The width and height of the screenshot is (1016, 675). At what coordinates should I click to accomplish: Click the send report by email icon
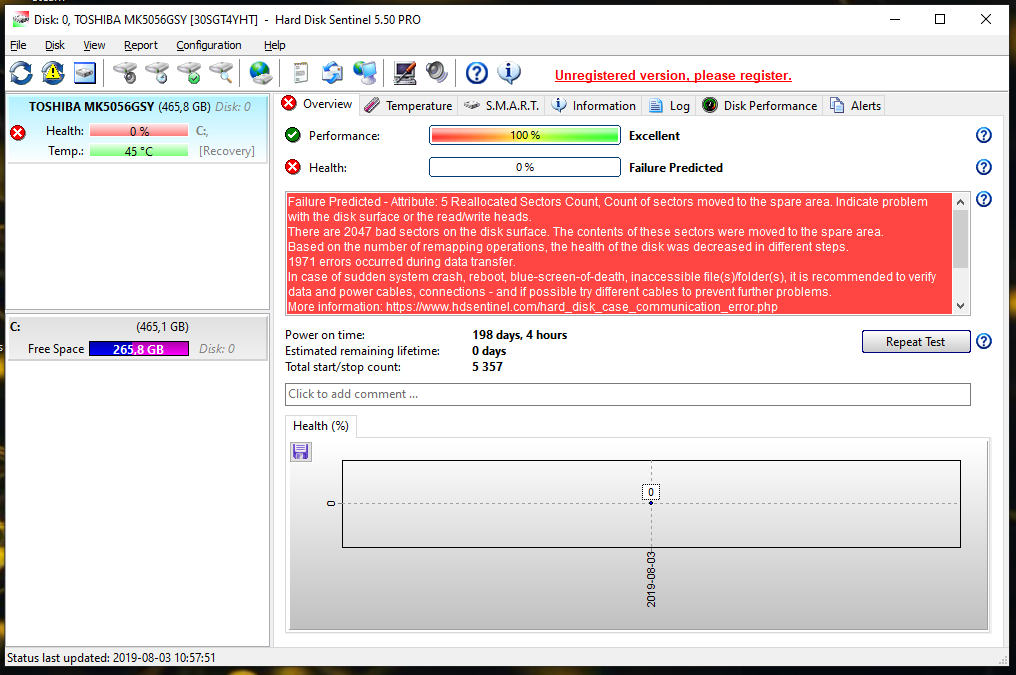[x=332, y=73]
